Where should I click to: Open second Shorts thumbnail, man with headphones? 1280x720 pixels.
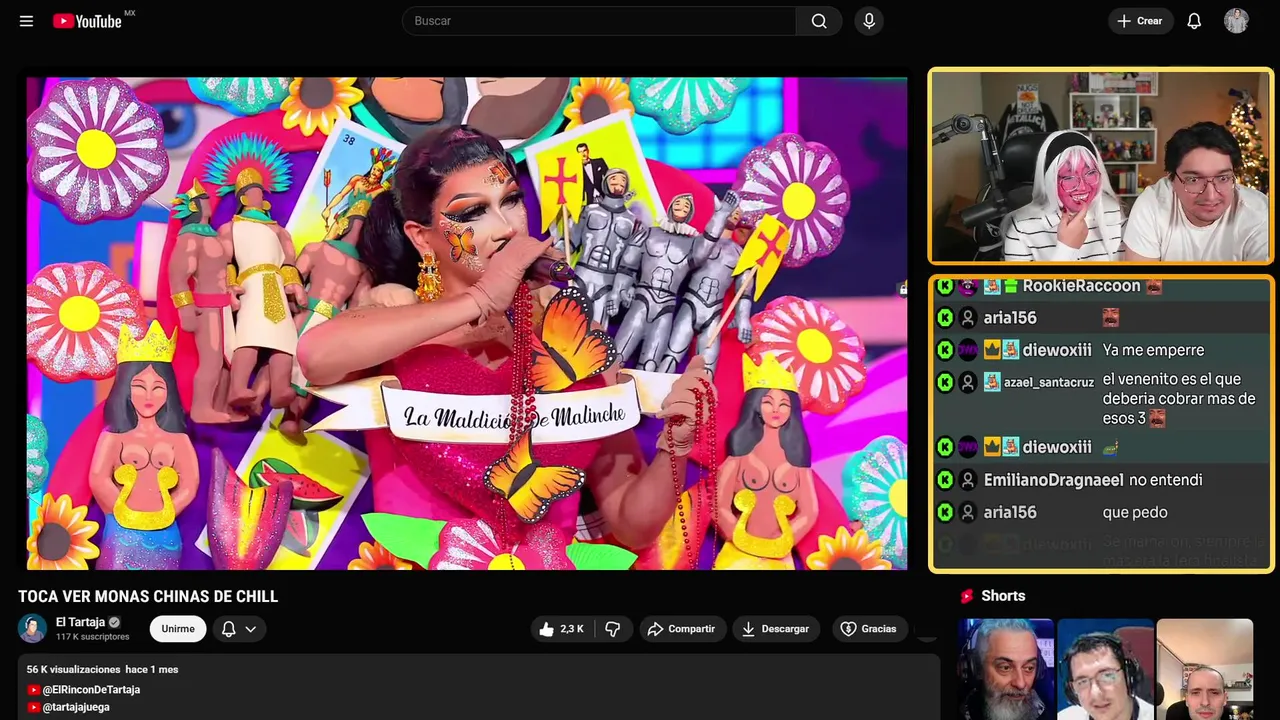pos(1105,669)
